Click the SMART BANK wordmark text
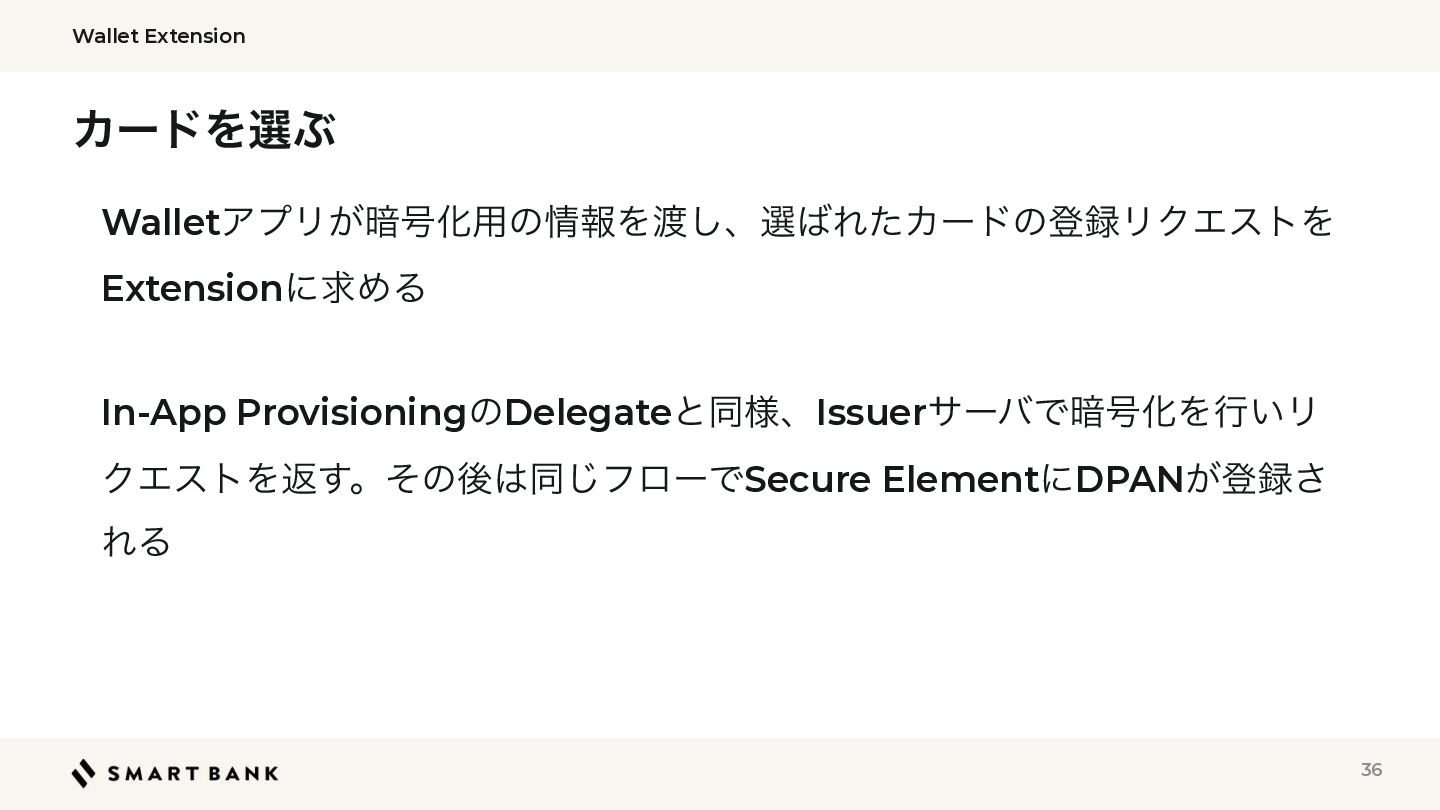Screen dimensions: 1440x810 coord(193,774)
